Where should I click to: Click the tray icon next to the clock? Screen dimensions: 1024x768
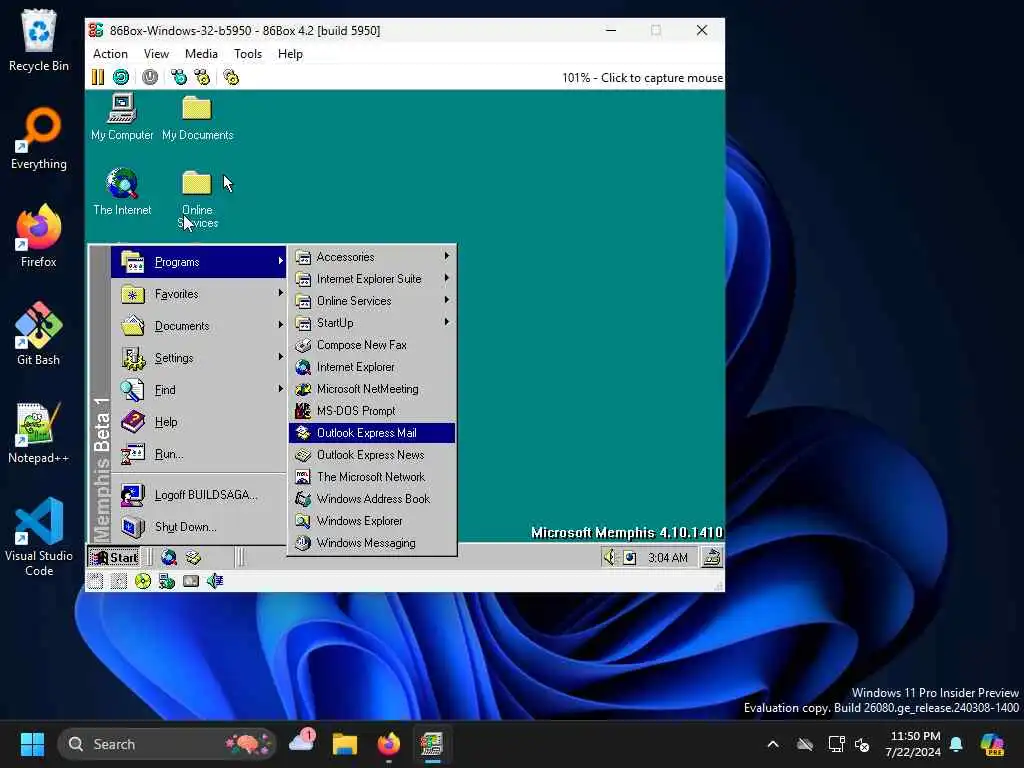(x=630, y=558)
